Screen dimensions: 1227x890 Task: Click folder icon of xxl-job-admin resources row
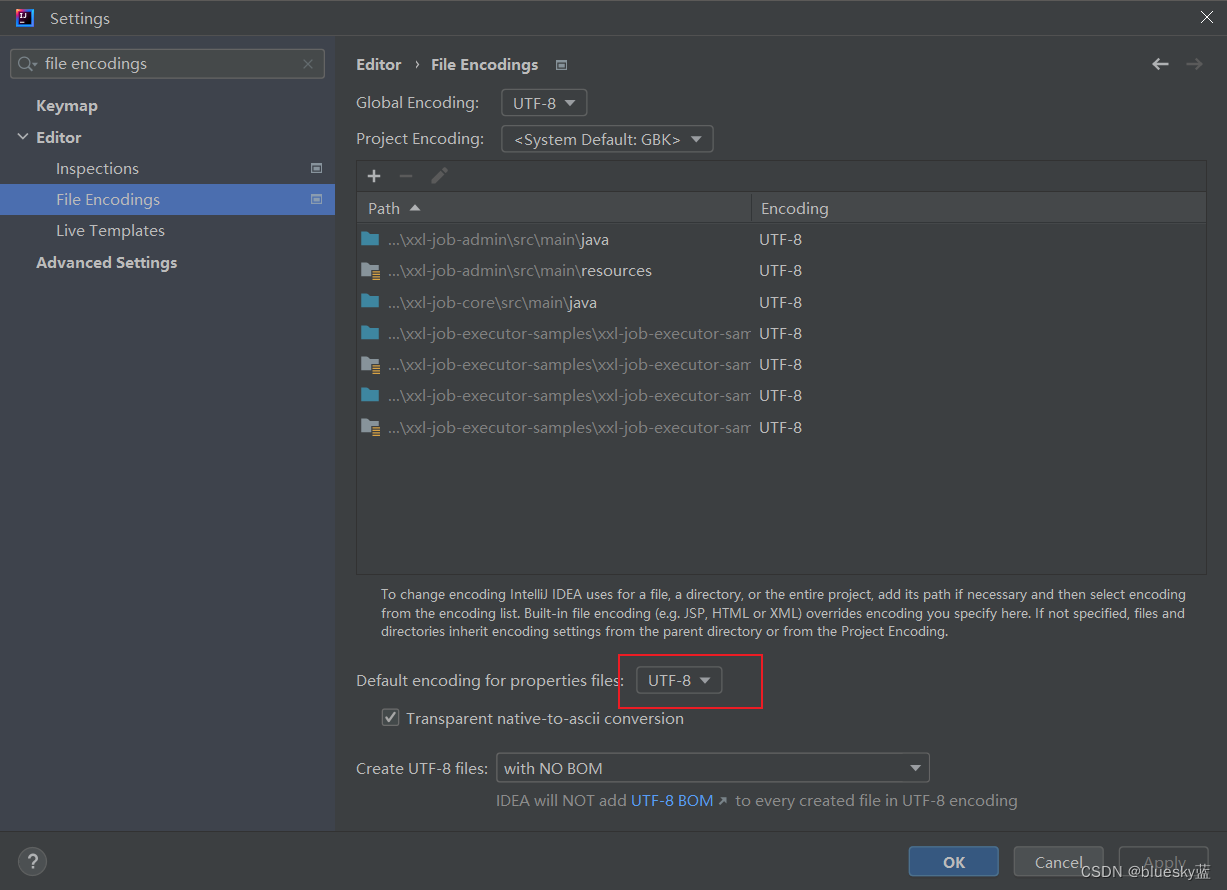(x=370, y=270)
